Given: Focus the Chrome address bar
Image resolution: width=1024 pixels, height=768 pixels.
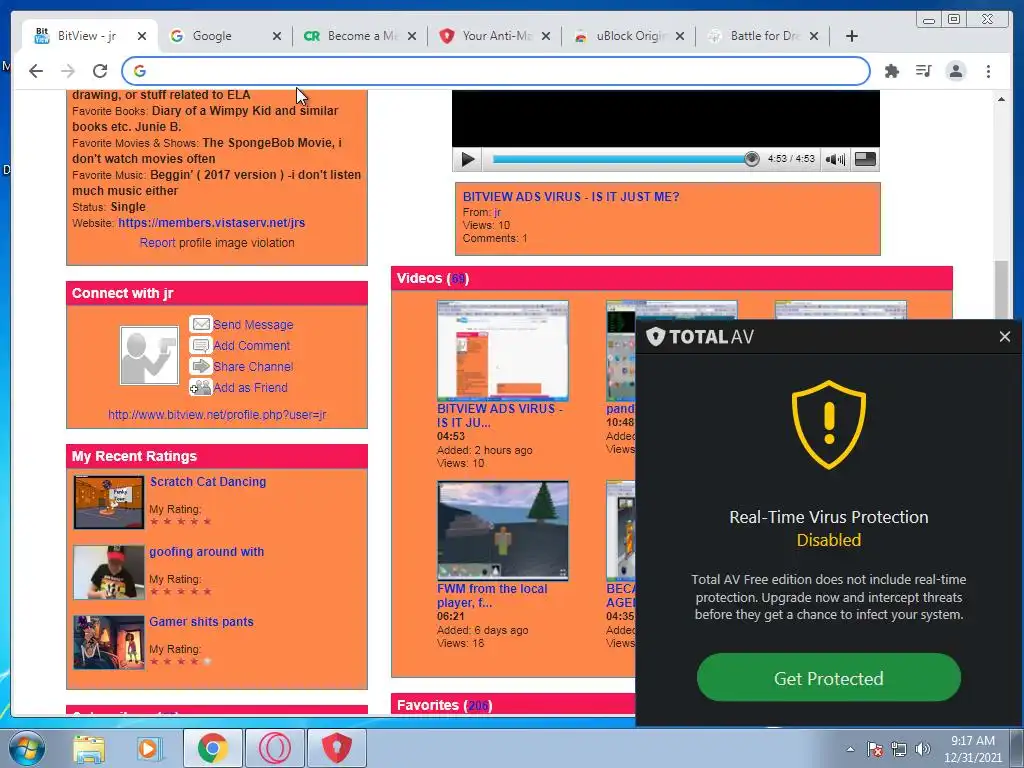Looking at the screenshot, I should point(496,71).
